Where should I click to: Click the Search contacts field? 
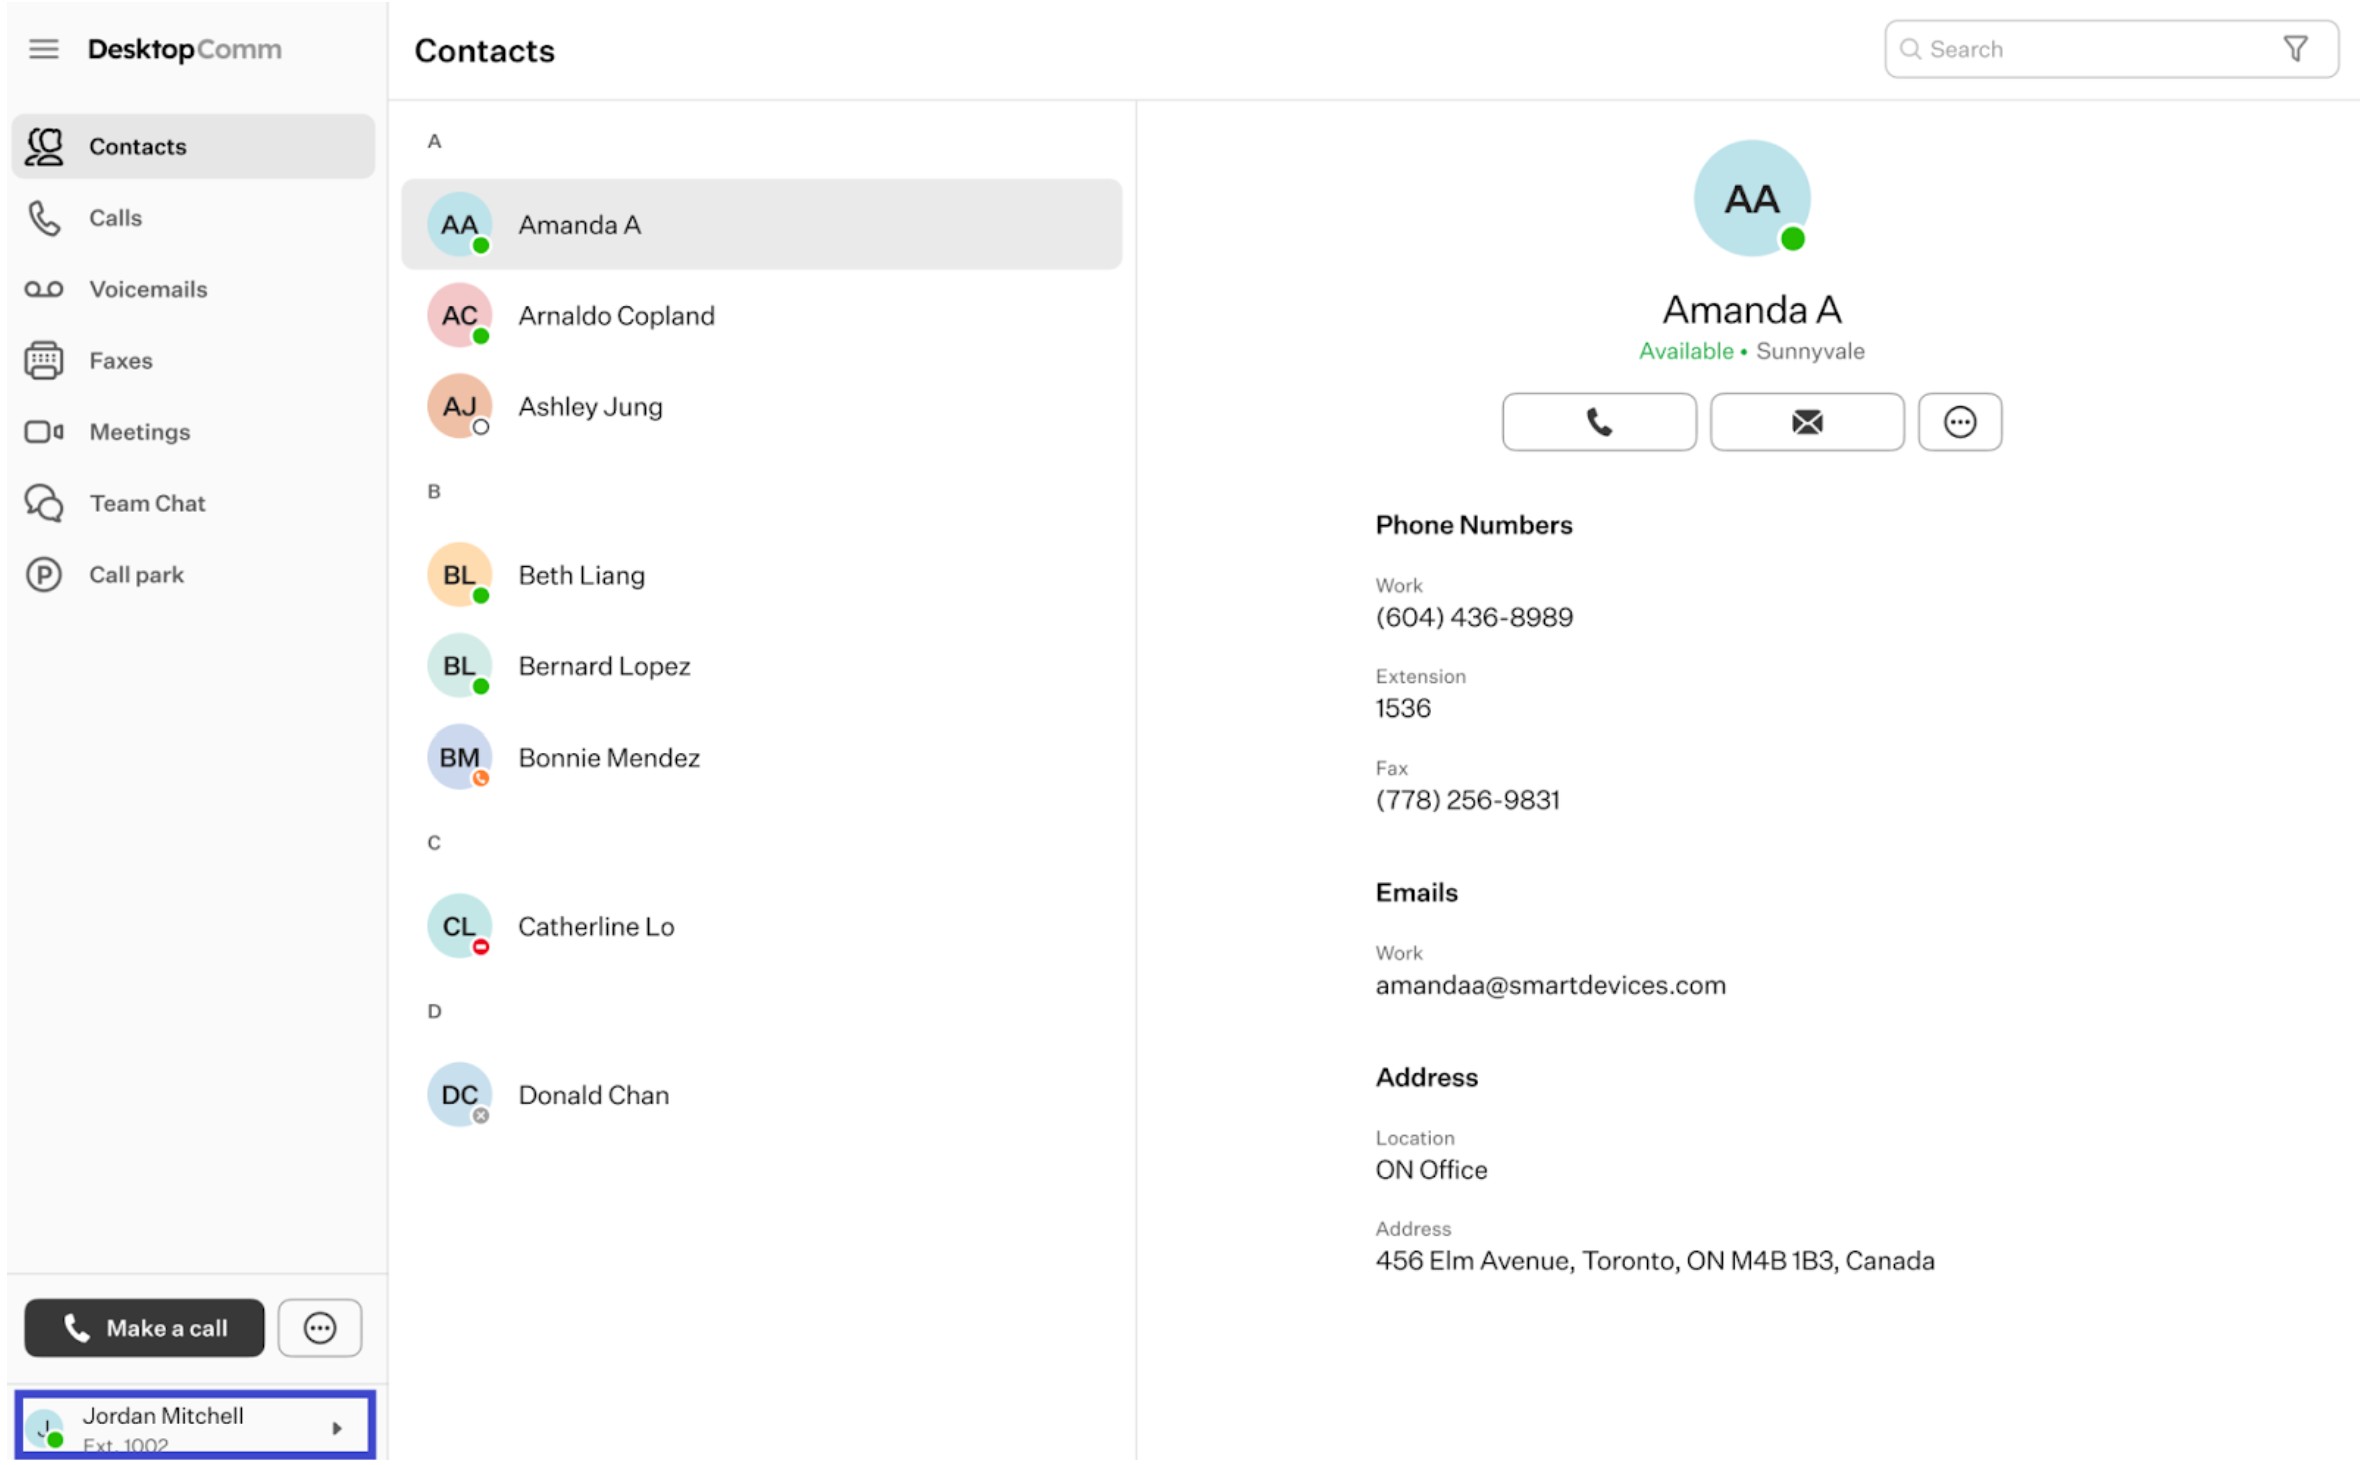tap(2112, 49)
